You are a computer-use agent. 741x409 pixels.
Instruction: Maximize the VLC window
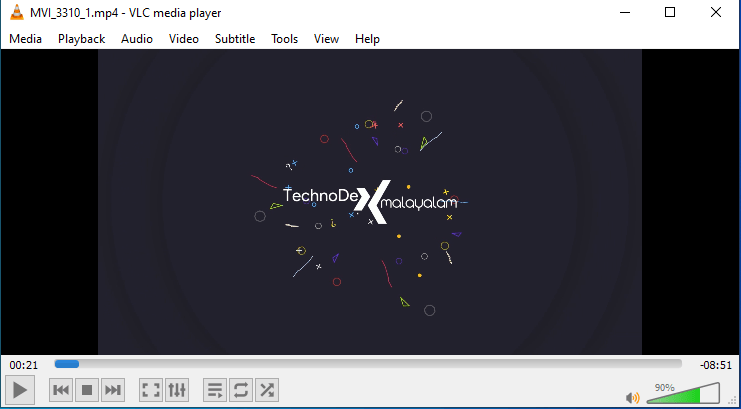pos(670,13)
